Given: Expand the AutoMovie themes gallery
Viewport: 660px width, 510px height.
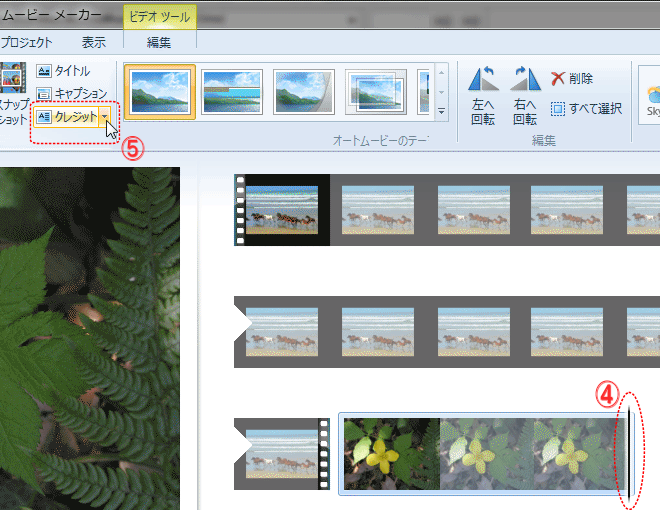Looking at the screenshot, I should (x=441, y=110).
